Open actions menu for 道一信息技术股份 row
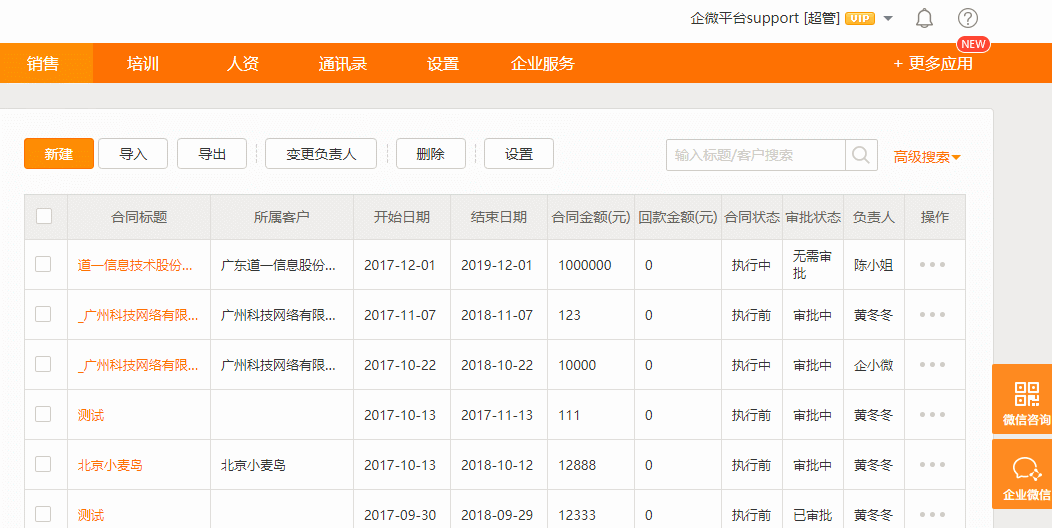1052x528 pixels. click(x=932, y=265)
